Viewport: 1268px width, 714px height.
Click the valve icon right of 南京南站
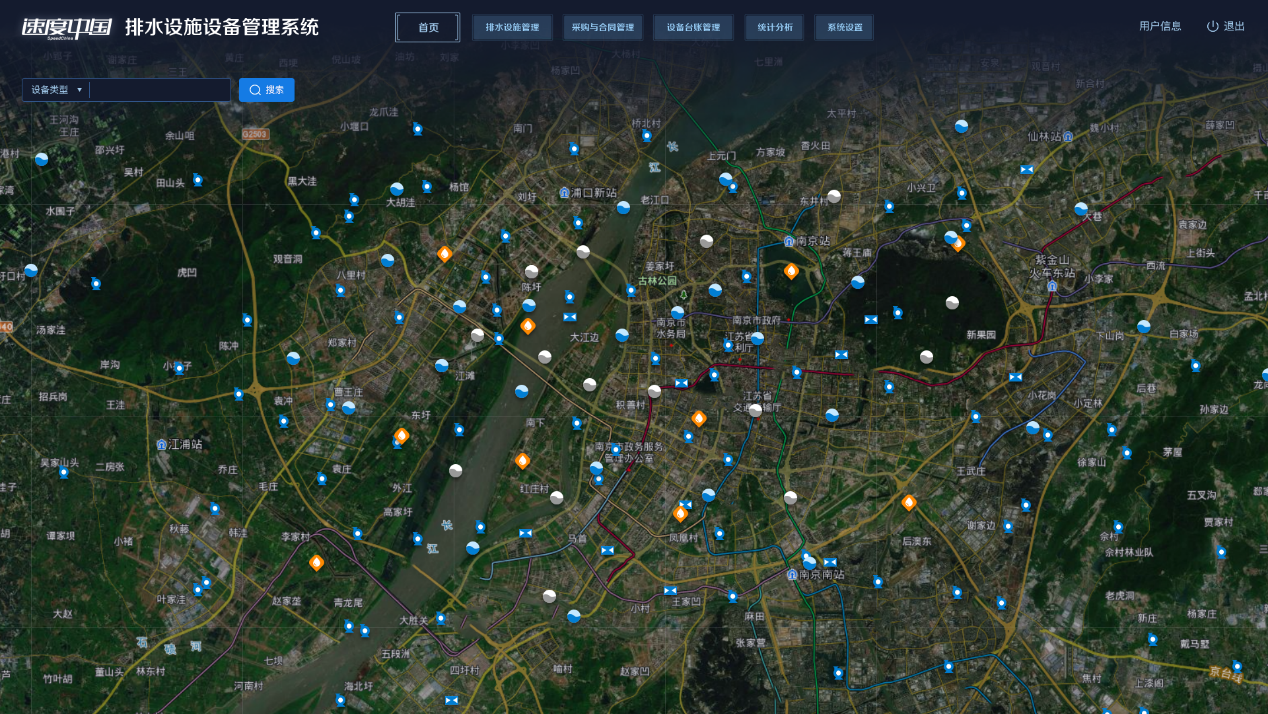point(830,562)
